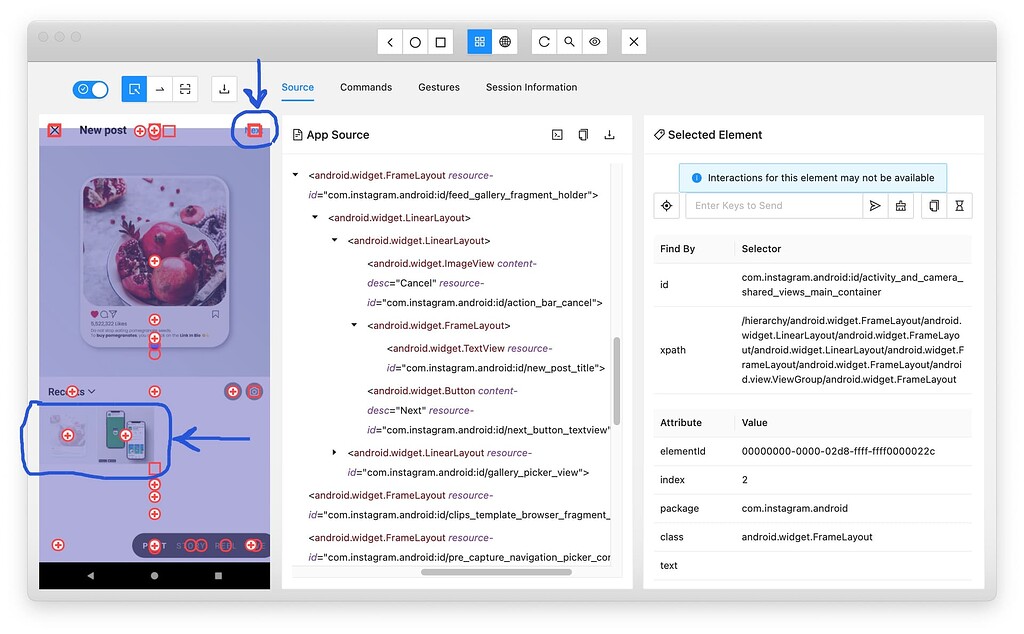
Task: Download the device screenshot via download icon
Action: [x=224, y=89]
